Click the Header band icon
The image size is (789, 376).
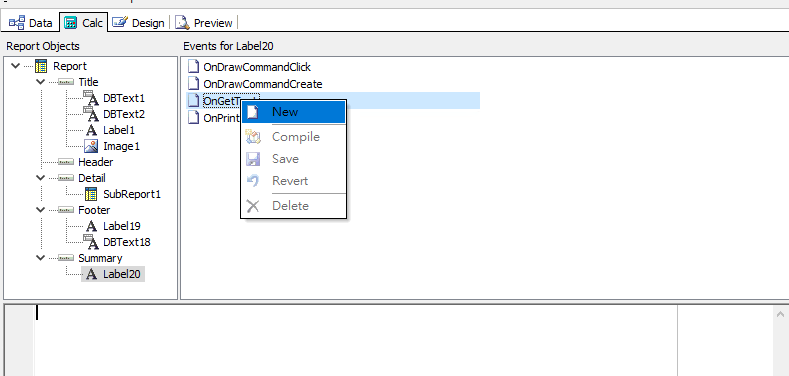click(66, 162)
